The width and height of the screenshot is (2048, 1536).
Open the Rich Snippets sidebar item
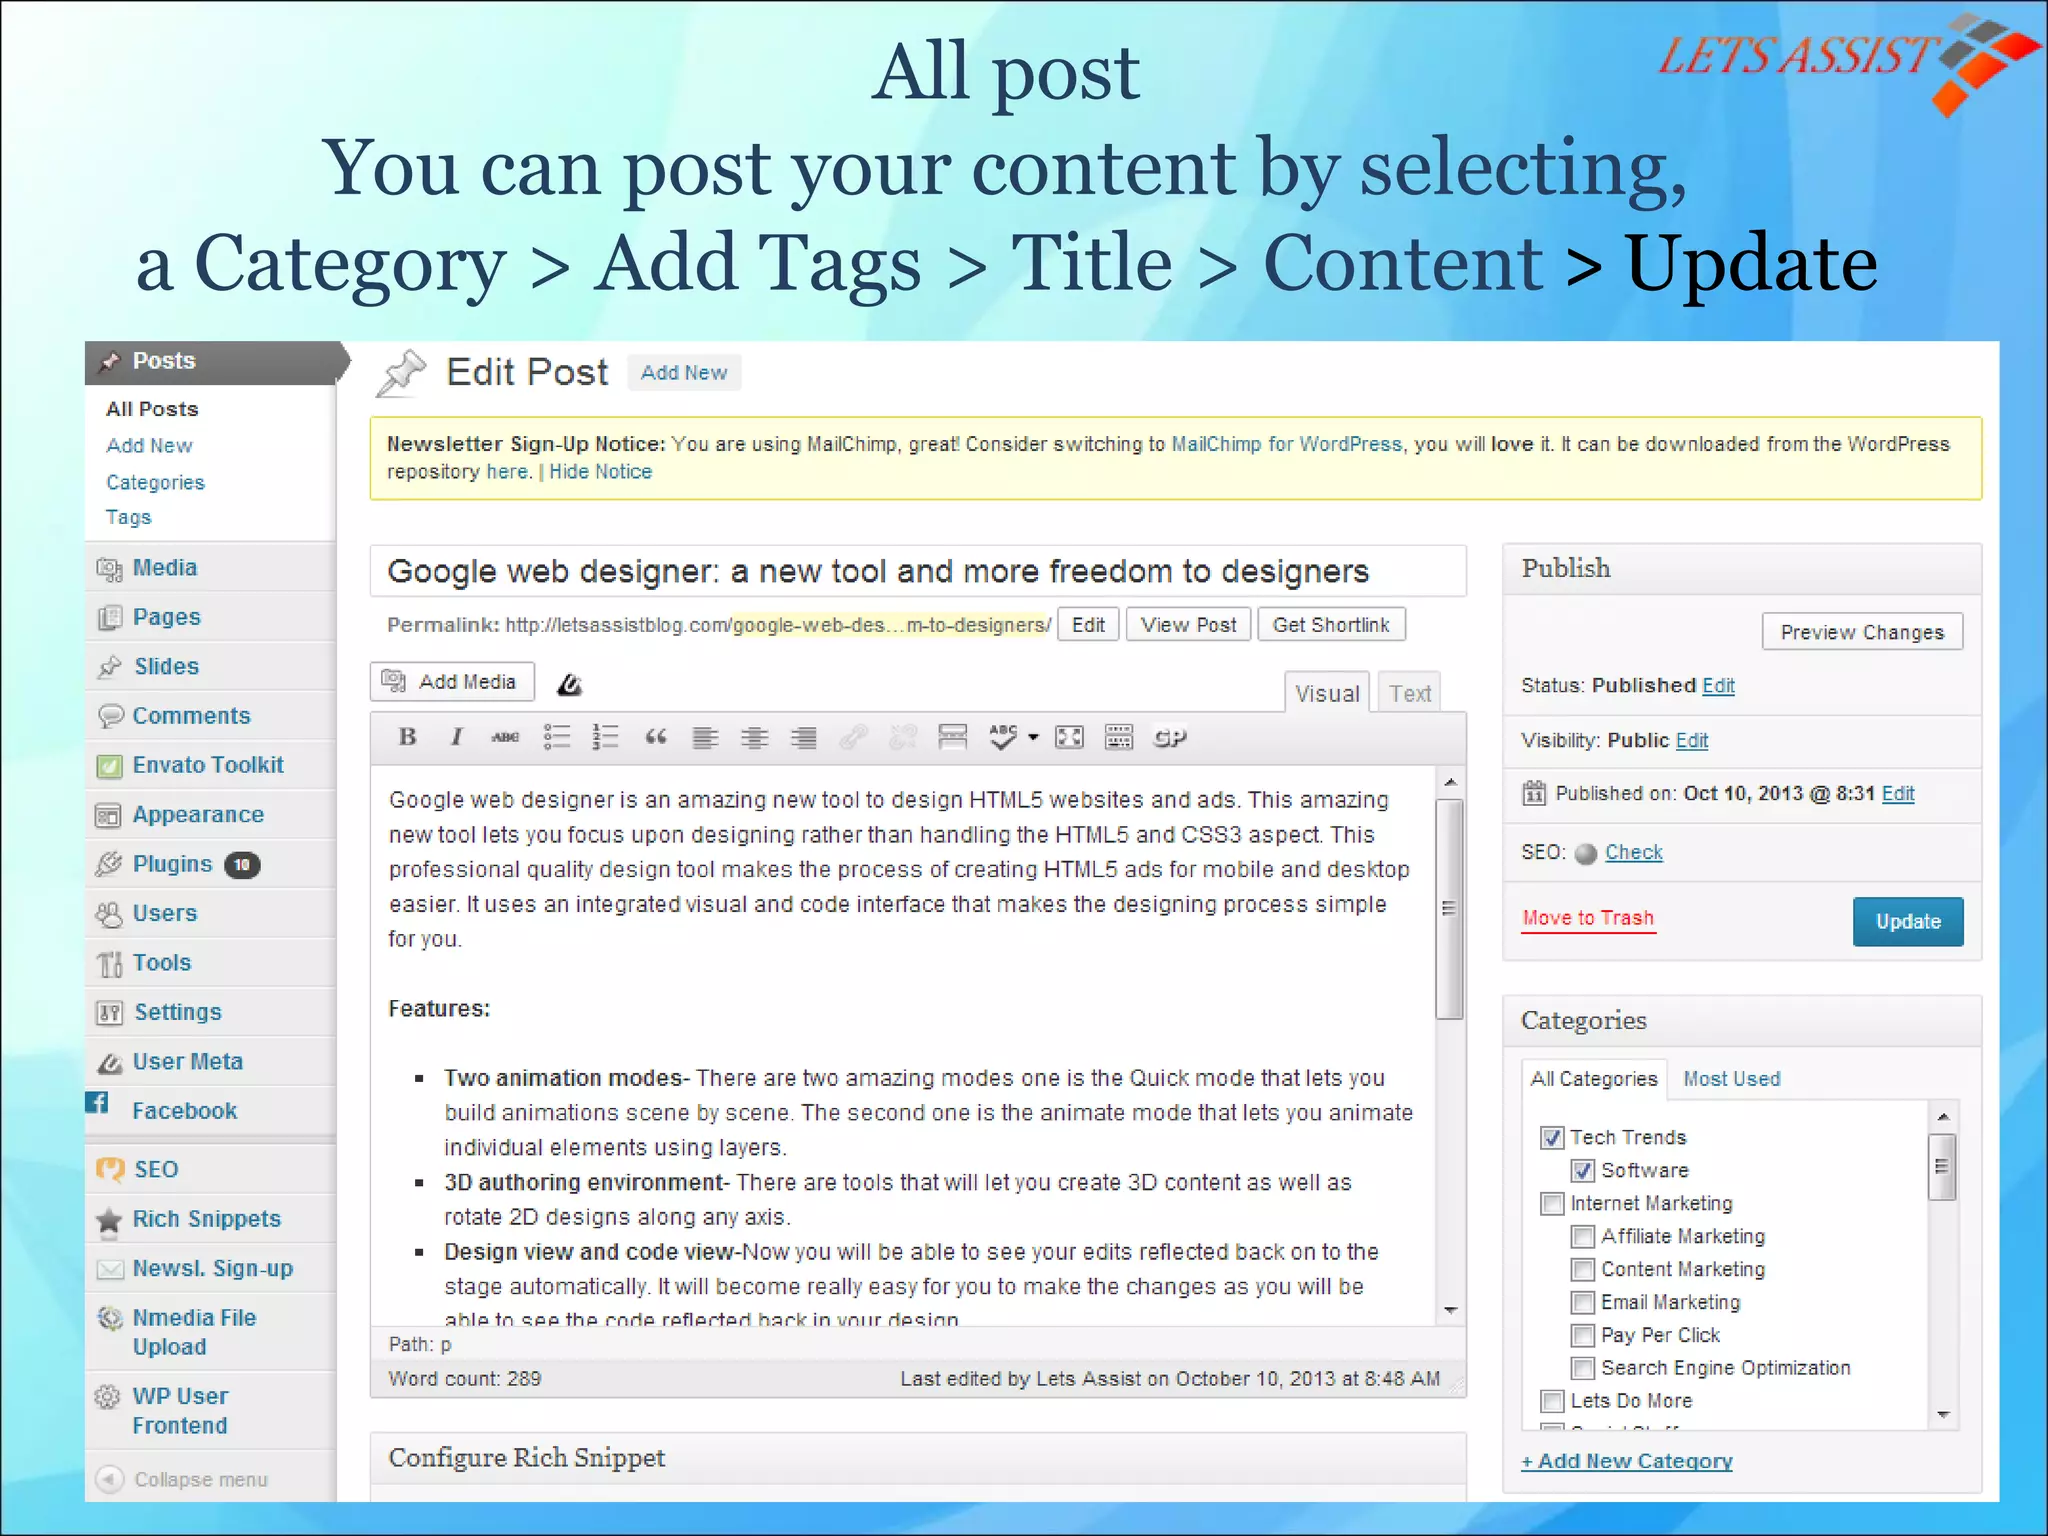pyautogui.click(x=211, y=1219)
